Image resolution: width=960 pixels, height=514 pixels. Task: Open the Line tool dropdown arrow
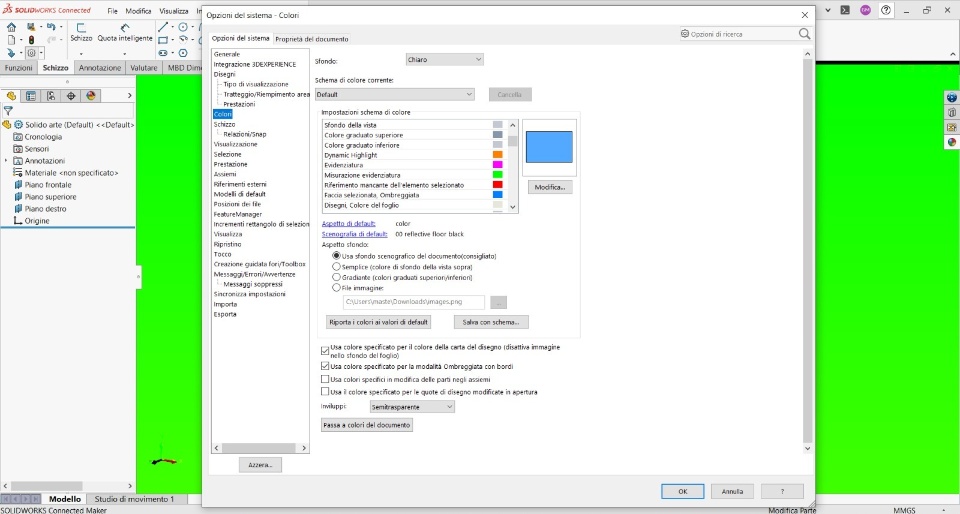tap(173, 27)
